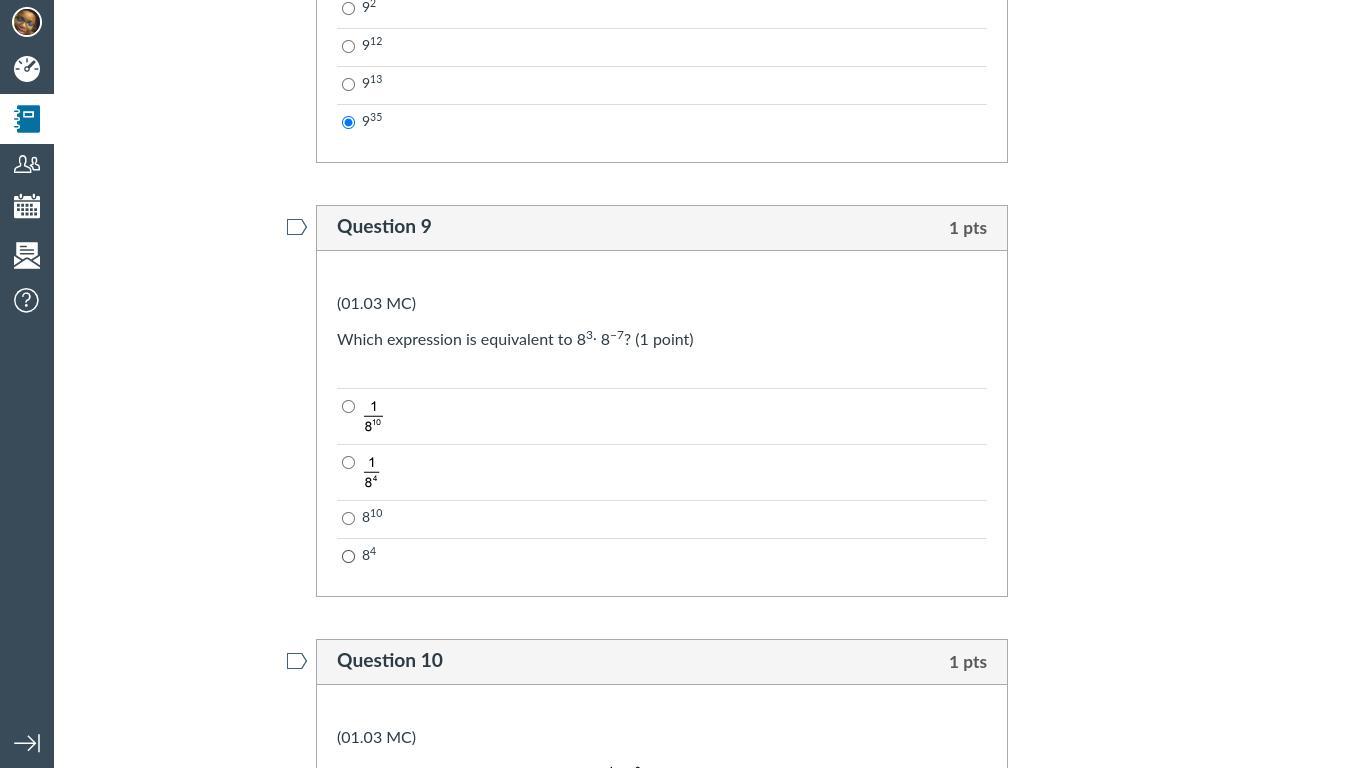Choose 1 over 8 to the 10th
Screen dimensions: 1366x768
(x=348, y=407)
